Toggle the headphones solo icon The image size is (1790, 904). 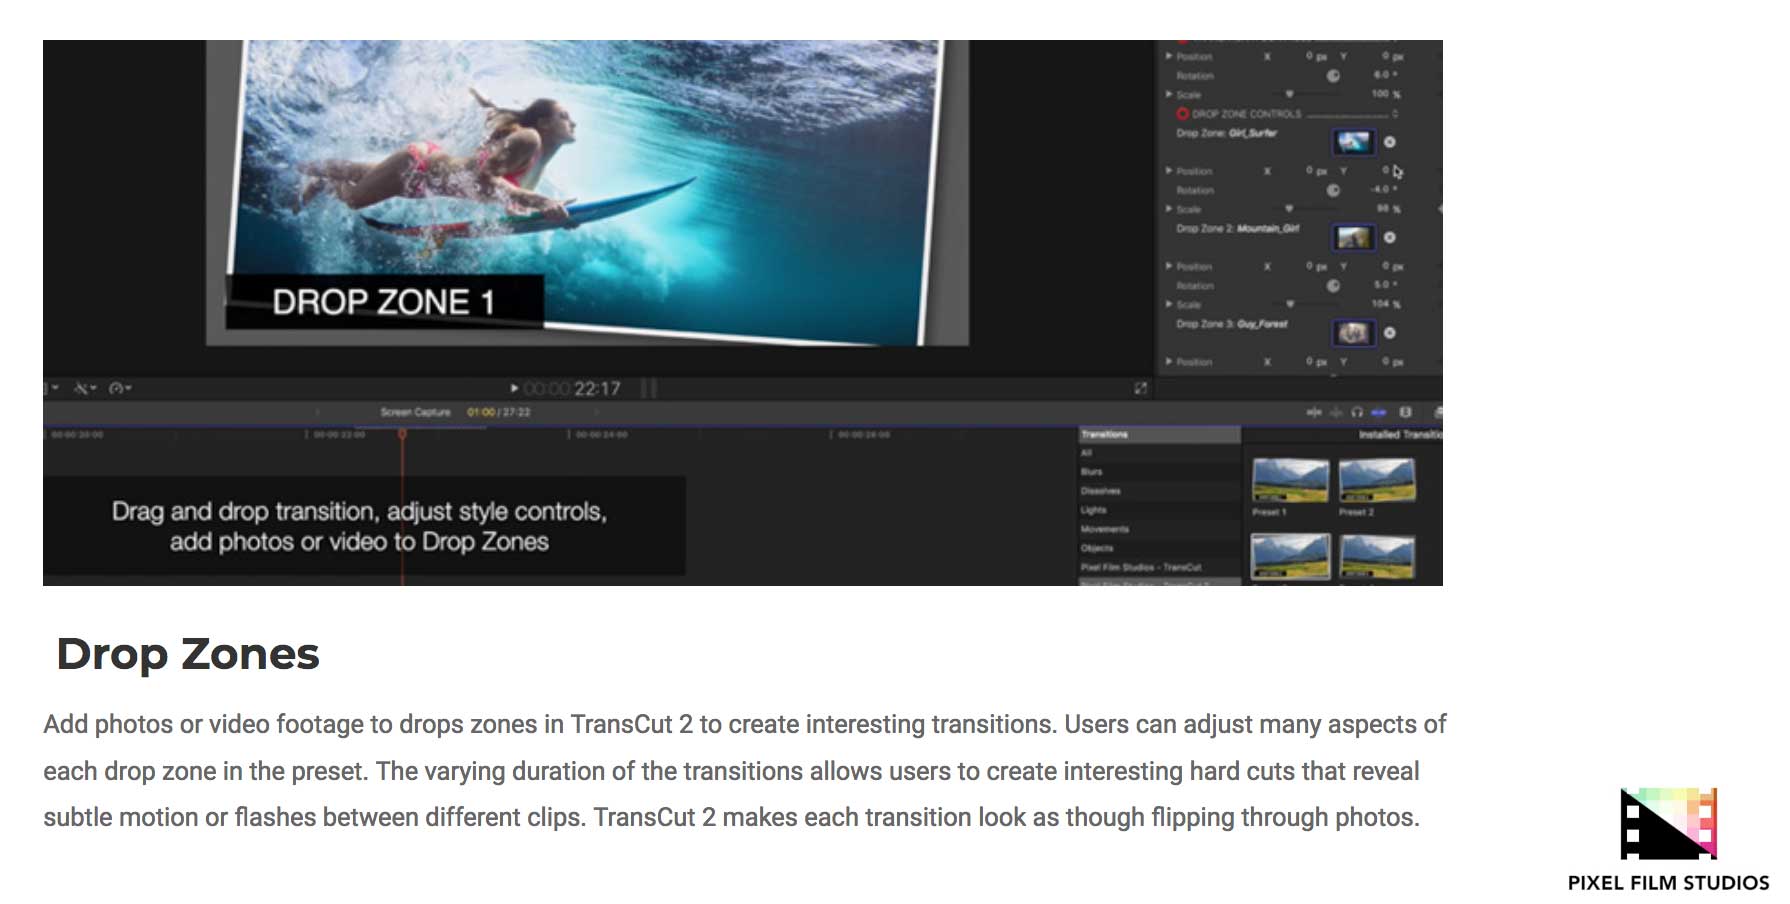point(1357,412)
